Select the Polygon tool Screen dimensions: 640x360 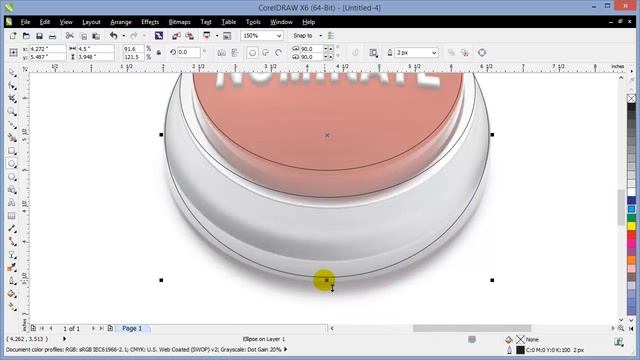12,177
